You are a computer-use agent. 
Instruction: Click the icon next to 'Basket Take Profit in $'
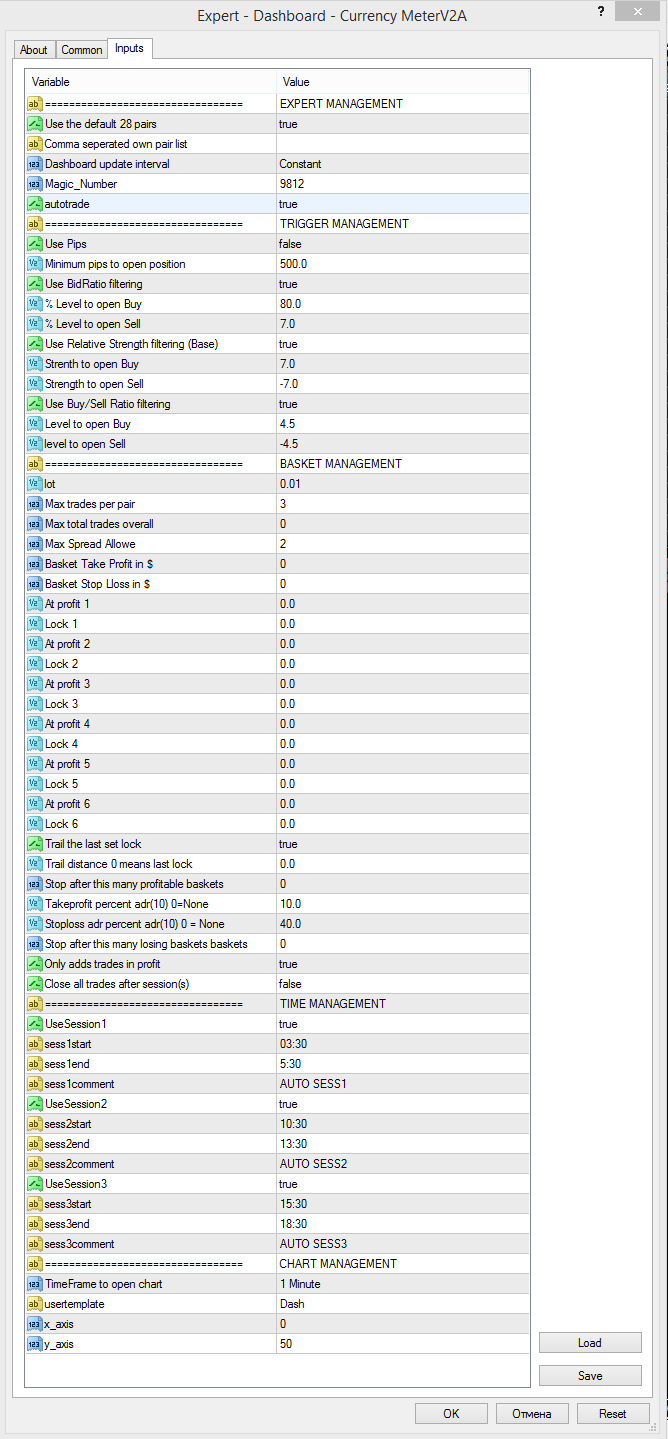pos(34,564)
